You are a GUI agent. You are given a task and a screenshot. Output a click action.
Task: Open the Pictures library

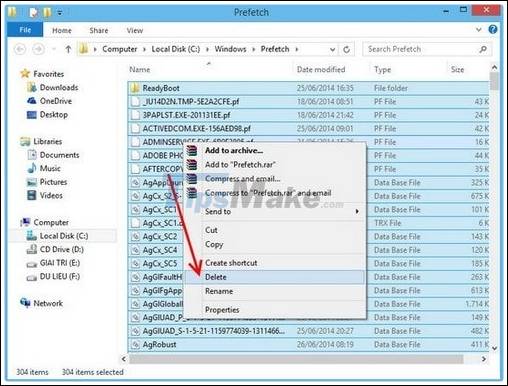(53, 182)
